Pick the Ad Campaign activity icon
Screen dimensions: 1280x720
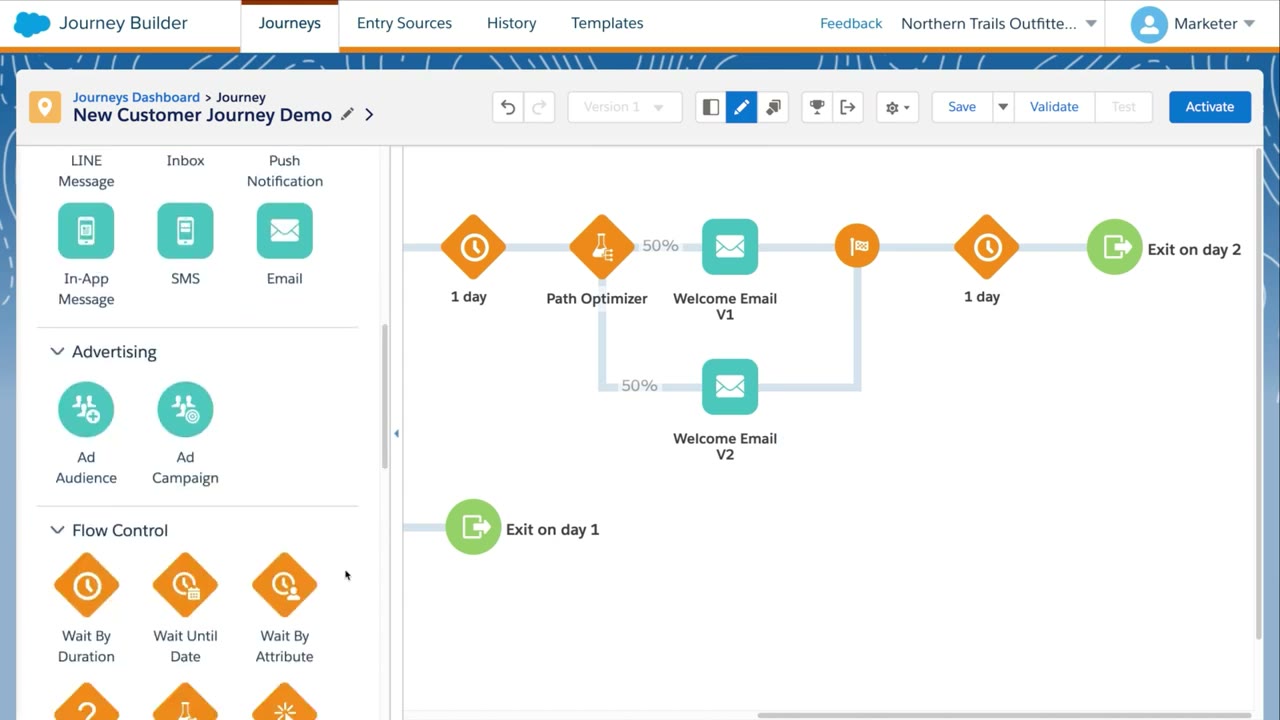(x=185, y=409)
